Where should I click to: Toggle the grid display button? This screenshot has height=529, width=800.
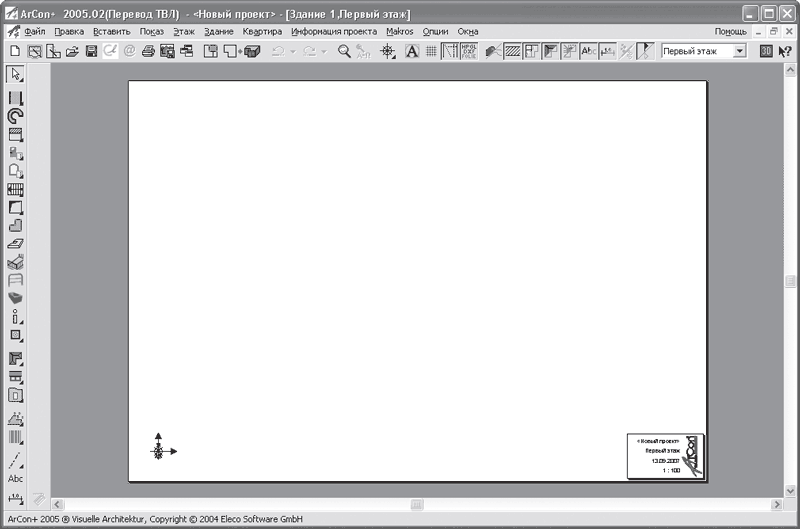pyautogui.click(x=431, y=51)
